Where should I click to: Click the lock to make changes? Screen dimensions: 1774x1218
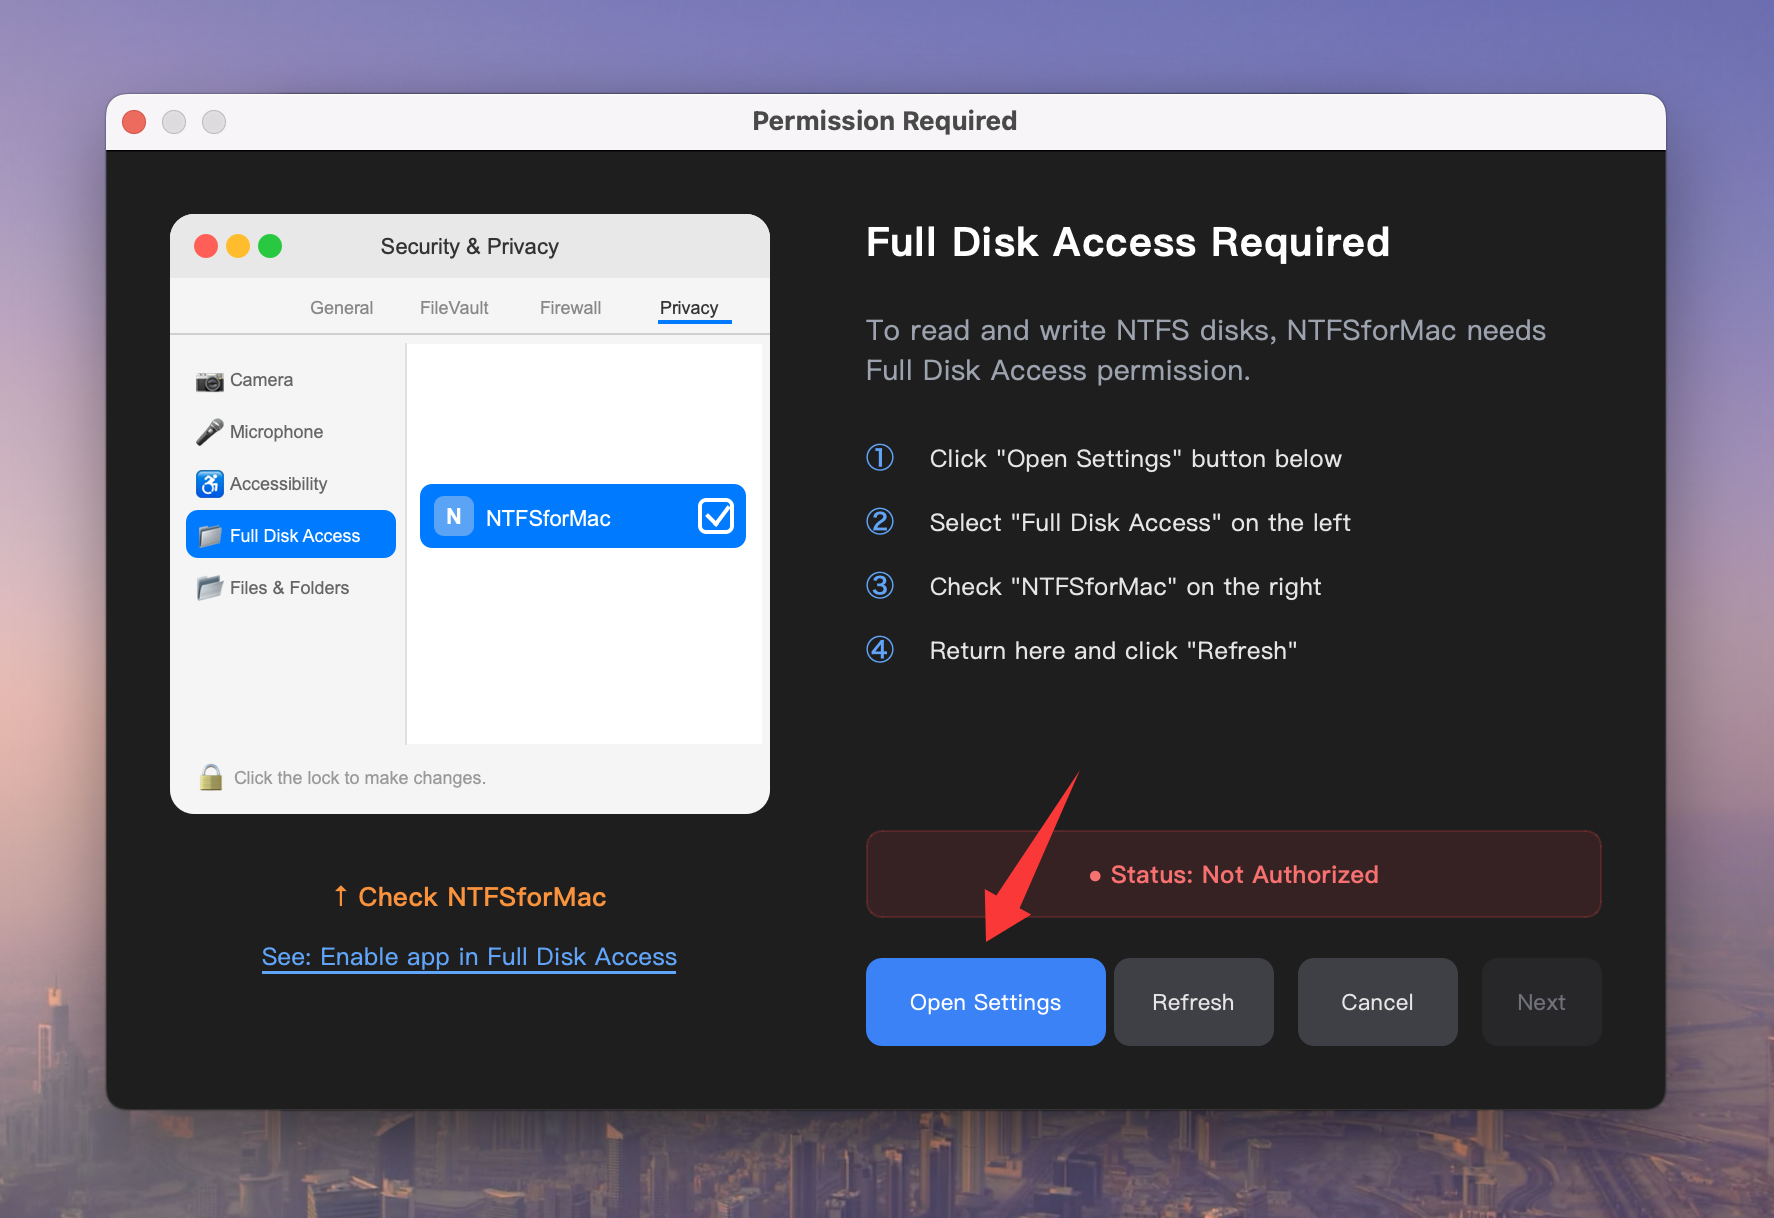[x=211, y=777]
